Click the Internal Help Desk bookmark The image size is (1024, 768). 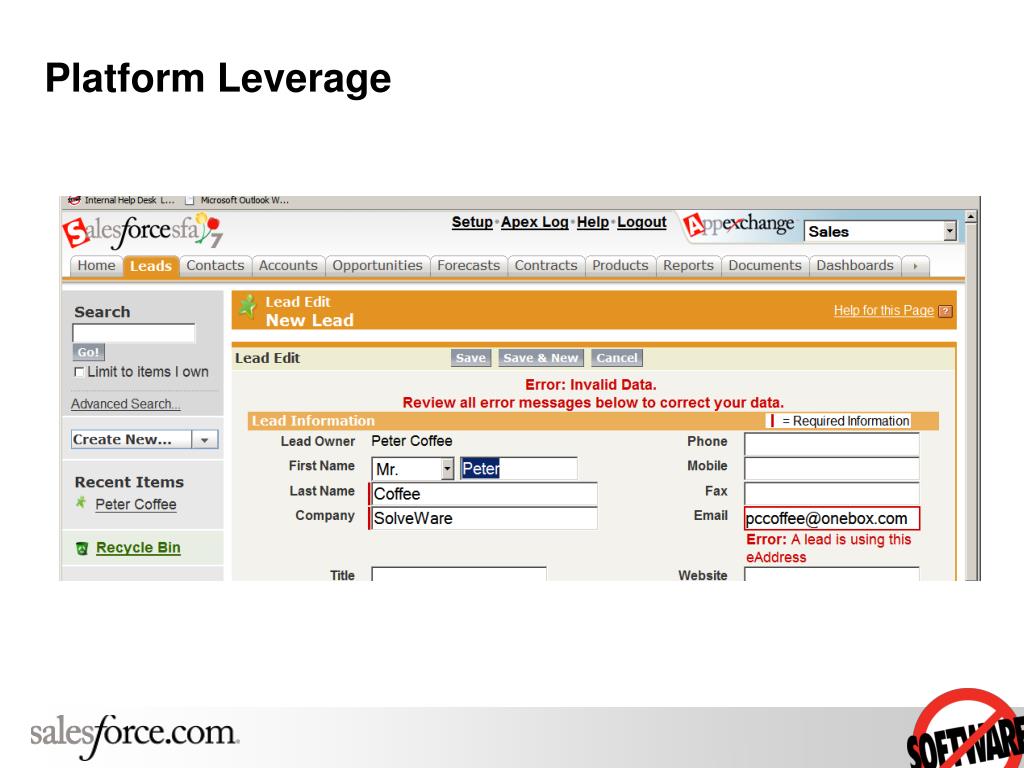point(122,200)
